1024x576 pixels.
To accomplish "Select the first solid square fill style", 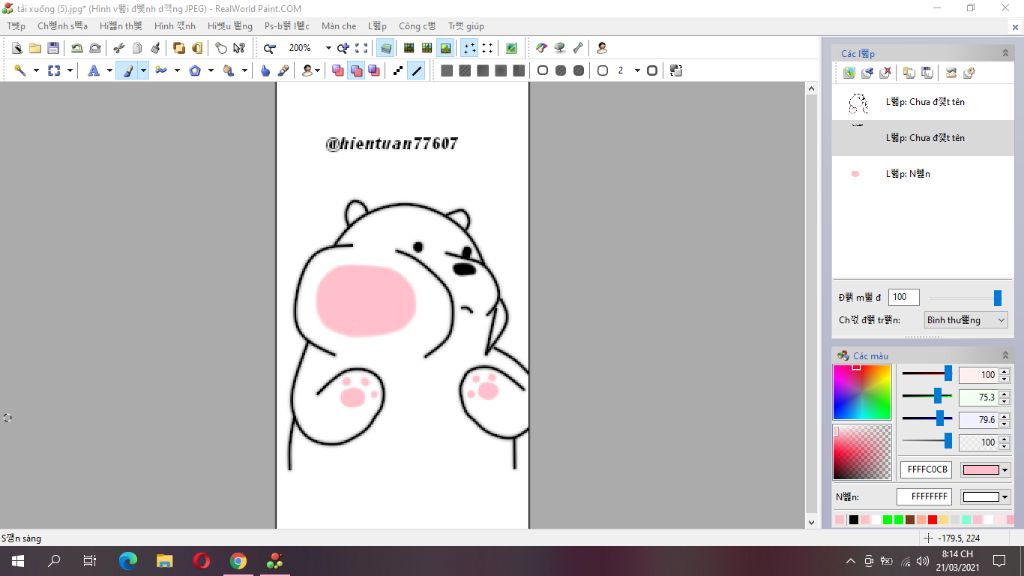I will [x=447, y=71].
